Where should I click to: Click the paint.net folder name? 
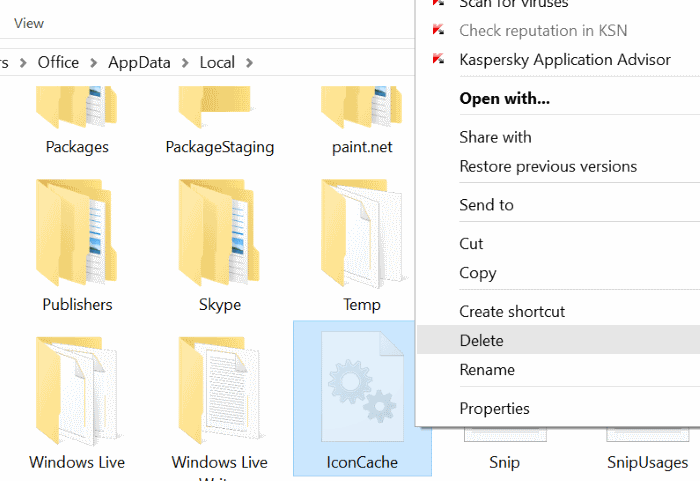point(362,147)
